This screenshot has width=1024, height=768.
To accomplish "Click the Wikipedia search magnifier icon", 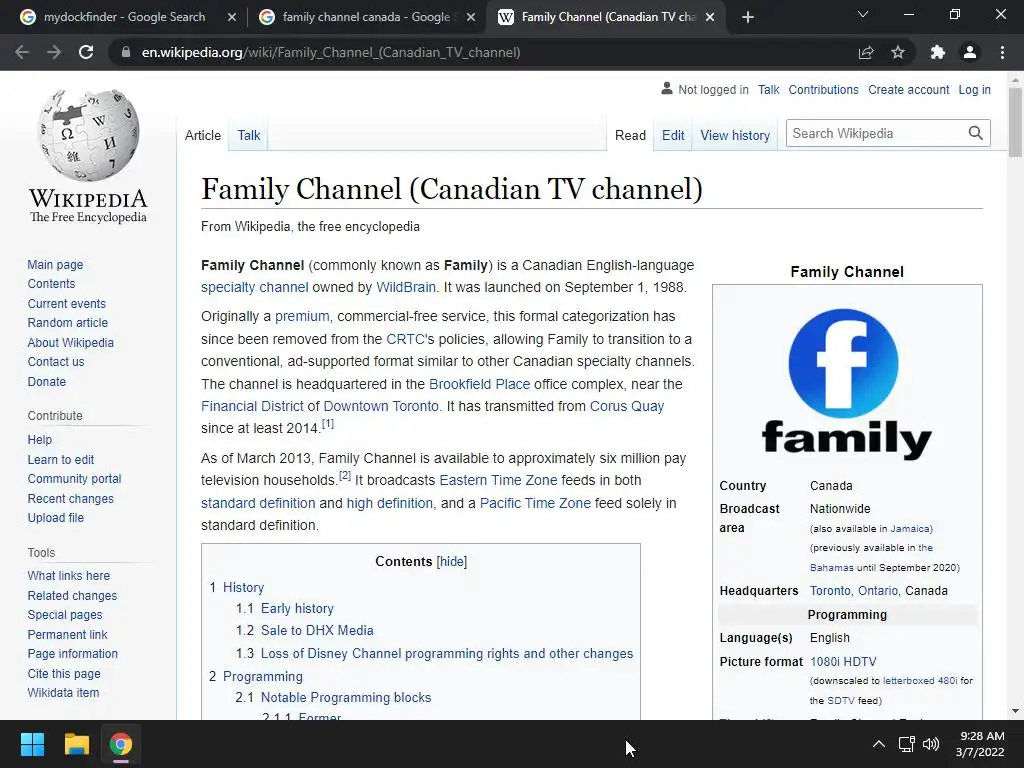I will click(976, 133).
